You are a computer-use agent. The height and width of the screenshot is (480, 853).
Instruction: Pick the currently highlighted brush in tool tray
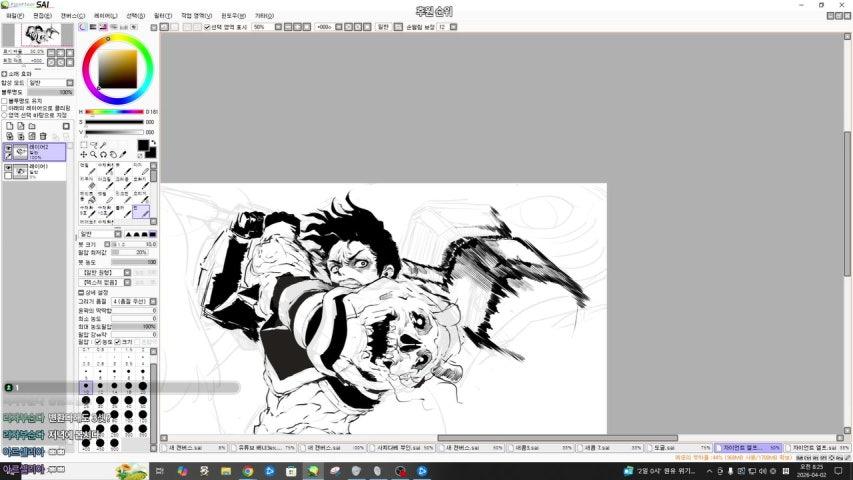(141, 211)
